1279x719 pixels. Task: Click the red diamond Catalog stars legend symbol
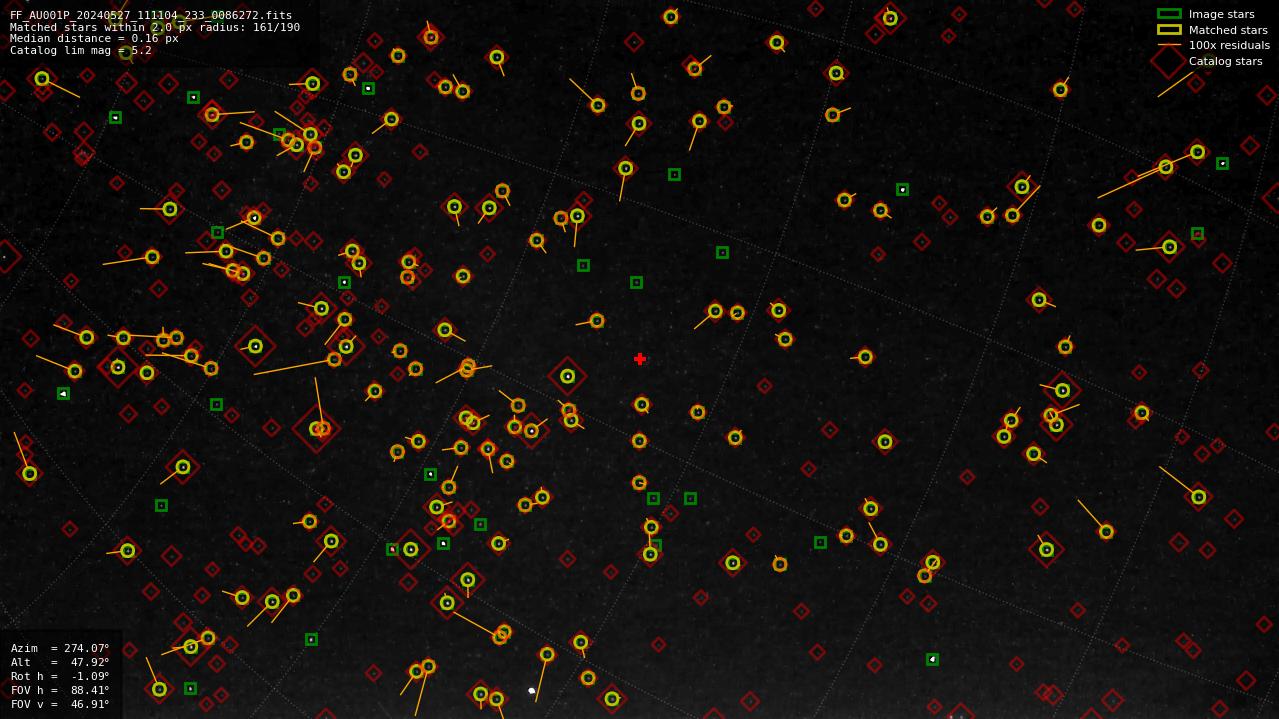click(1169, 61)
